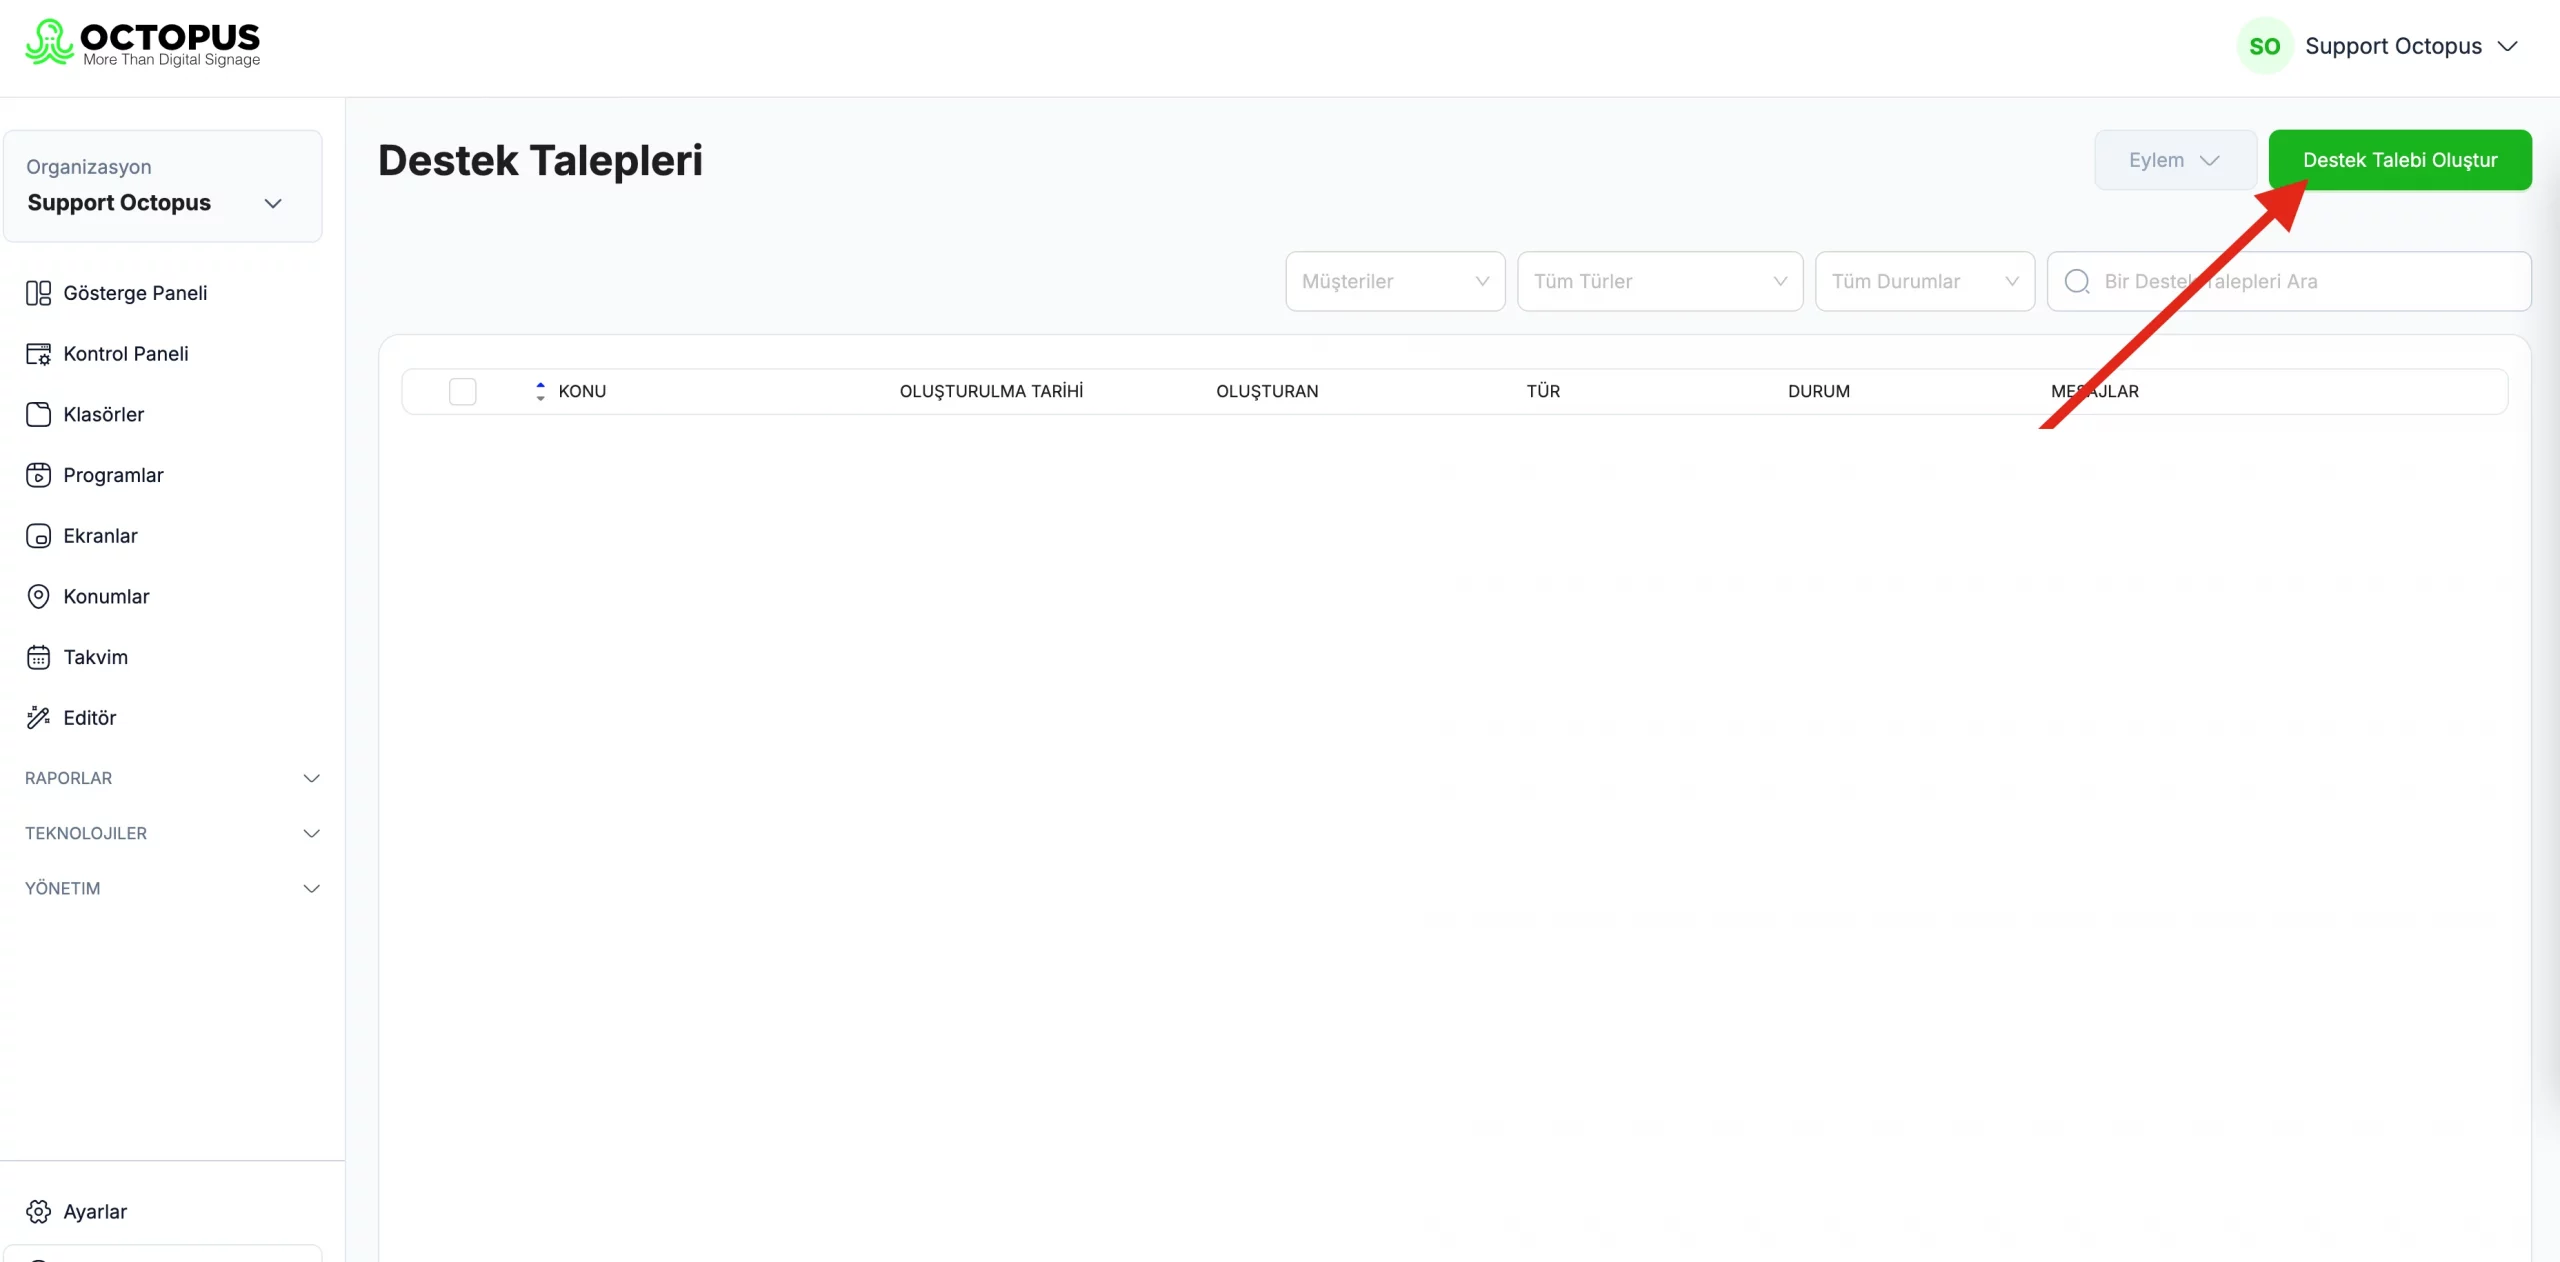Image resolution: width=2560 pixels, height=1262 pixels.
Task: Open the Müşteriler filter dropdown
Action: 1395,281
